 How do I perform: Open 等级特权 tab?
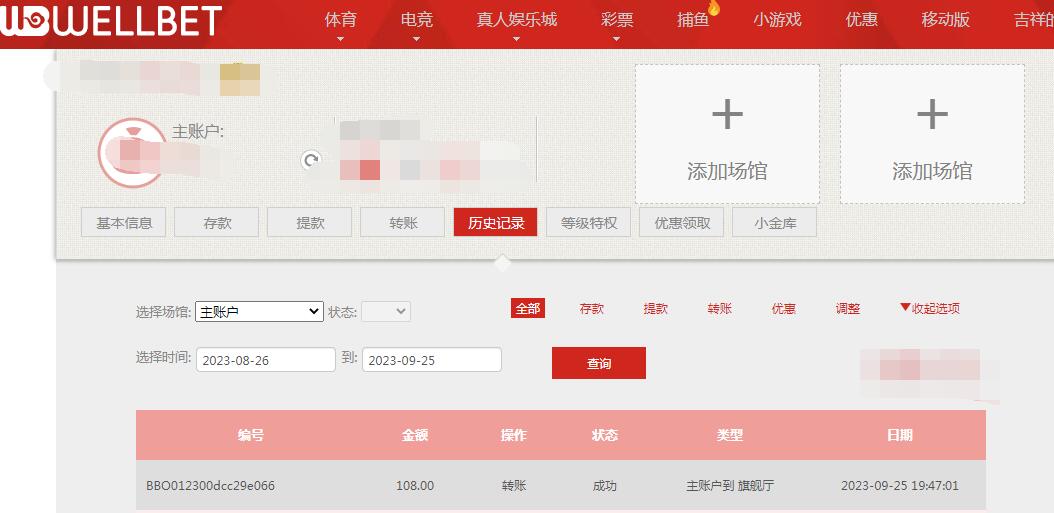click(x=589, y=223)
